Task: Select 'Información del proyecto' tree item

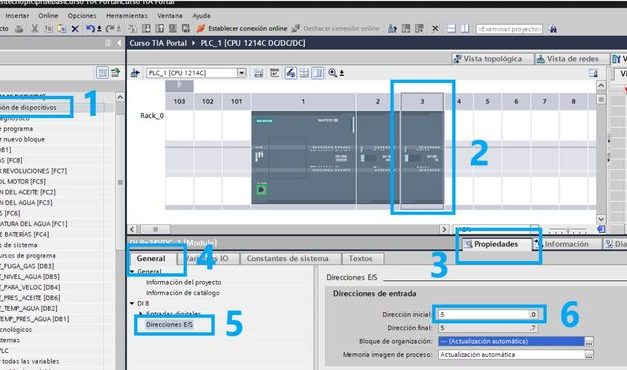Action: (x=184, y=282)
